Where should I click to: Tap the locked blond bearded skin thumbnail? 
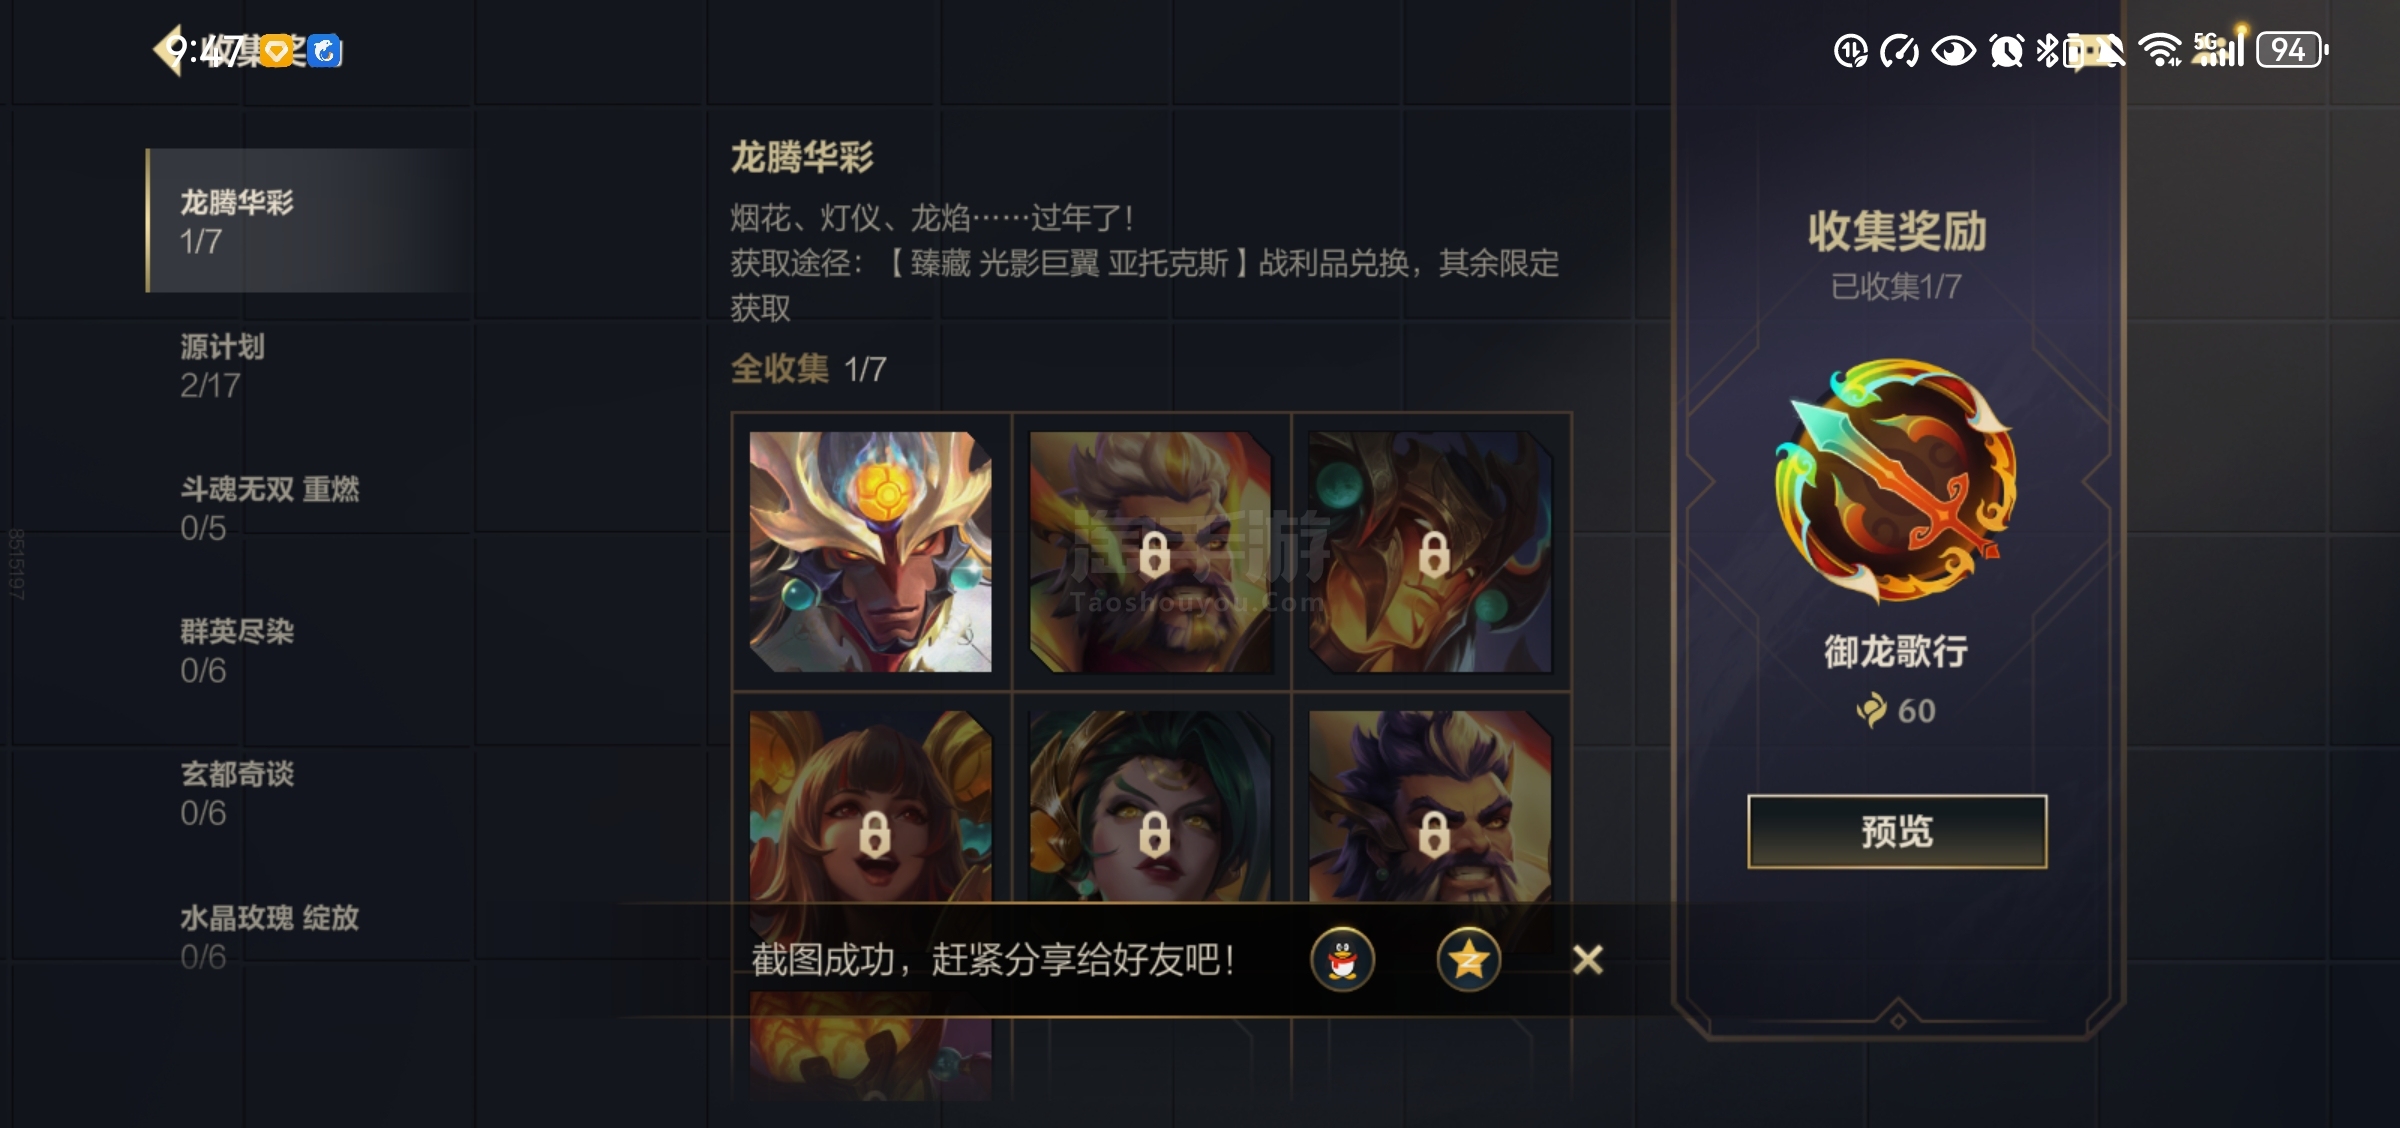(x=1151, y=551)
